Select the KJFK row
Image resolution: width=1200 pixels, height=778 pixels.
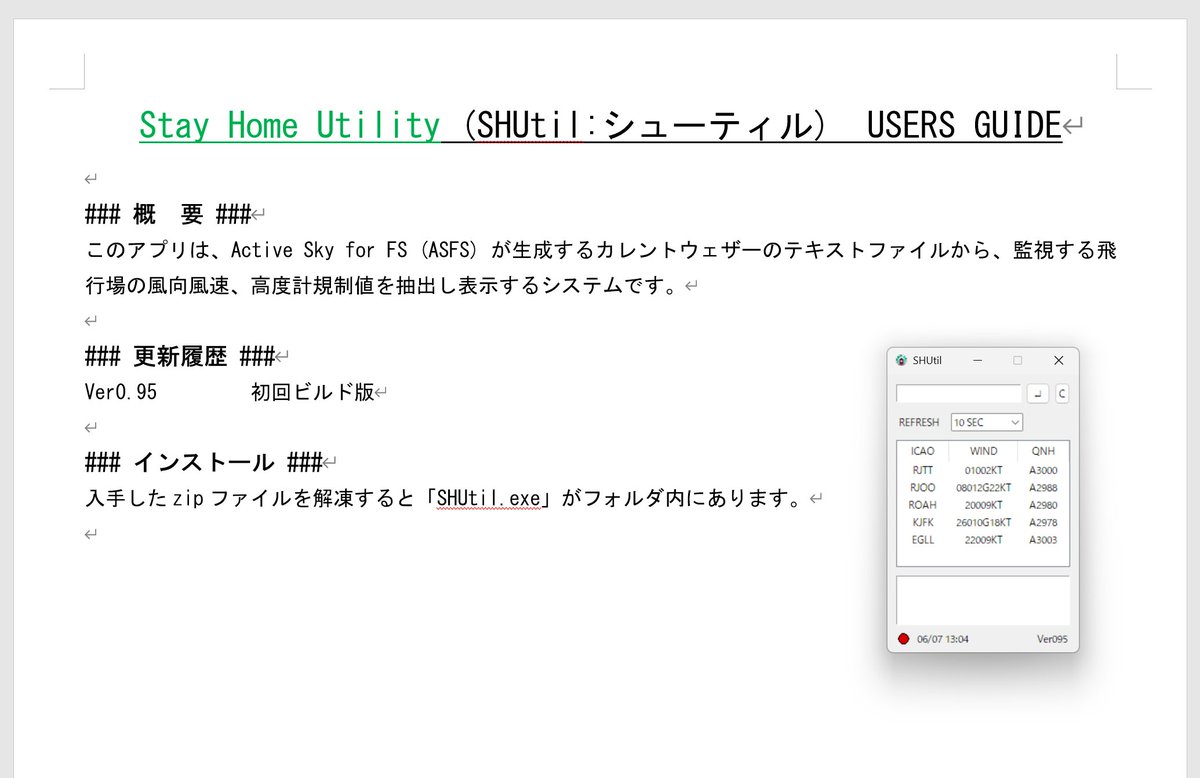tap(983, 522)
